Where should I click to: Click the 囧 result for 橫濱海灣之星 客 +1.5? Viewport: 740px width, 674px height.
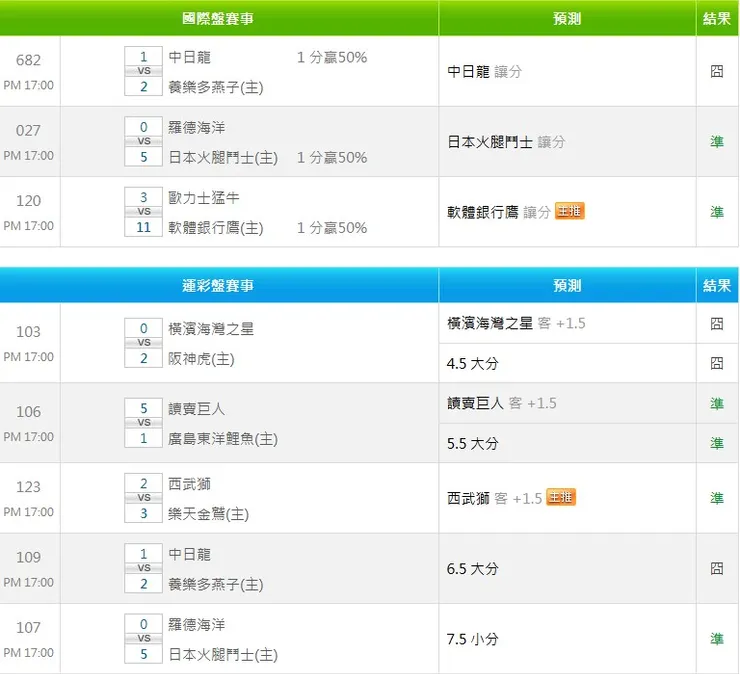click(x=716, y=324)
